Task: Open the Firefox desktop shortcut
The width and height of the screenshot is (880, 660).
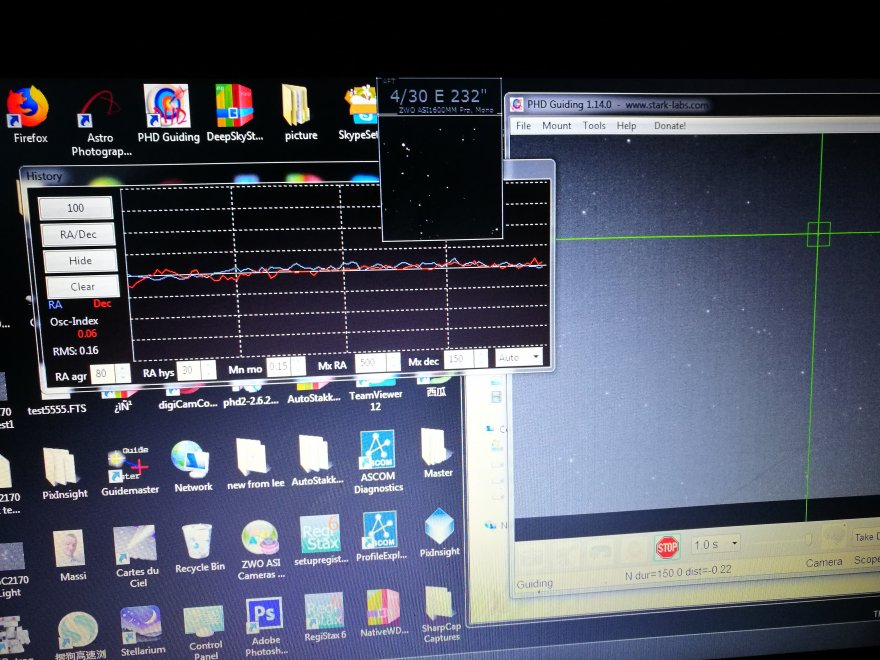Action: click(28, 114)
